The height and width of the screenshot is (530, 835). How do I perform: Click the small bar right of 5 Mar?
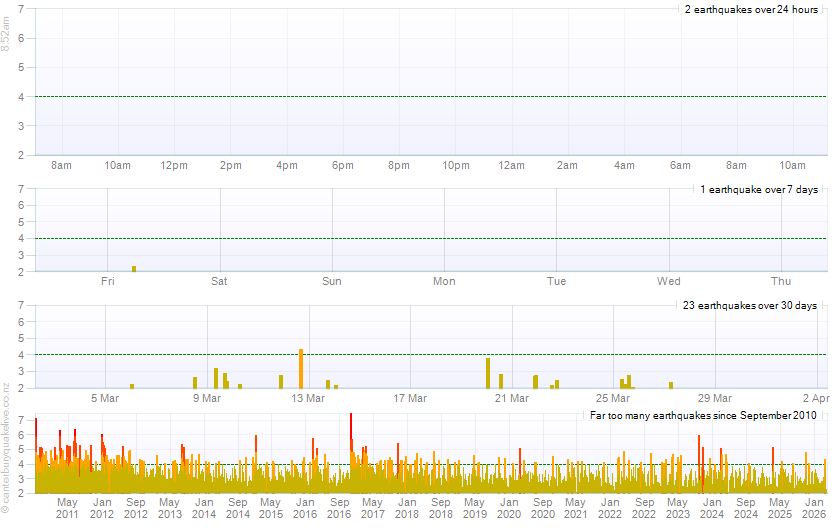(x=132, y=385)
